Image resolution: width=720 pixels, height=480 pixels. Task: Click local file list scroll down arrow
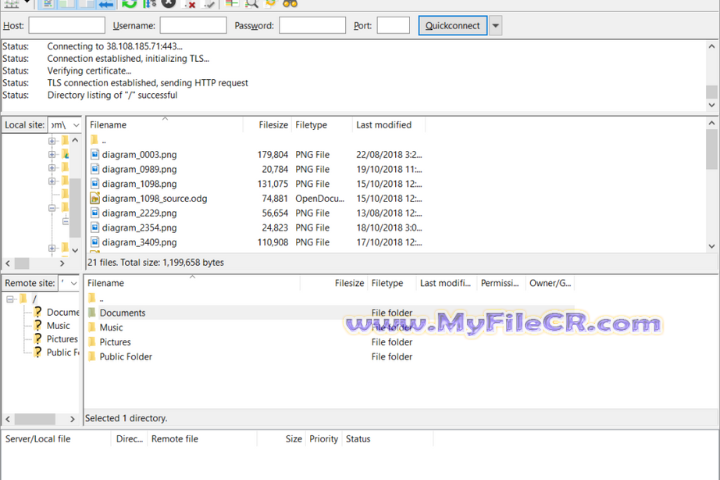(x=712, y=246)
